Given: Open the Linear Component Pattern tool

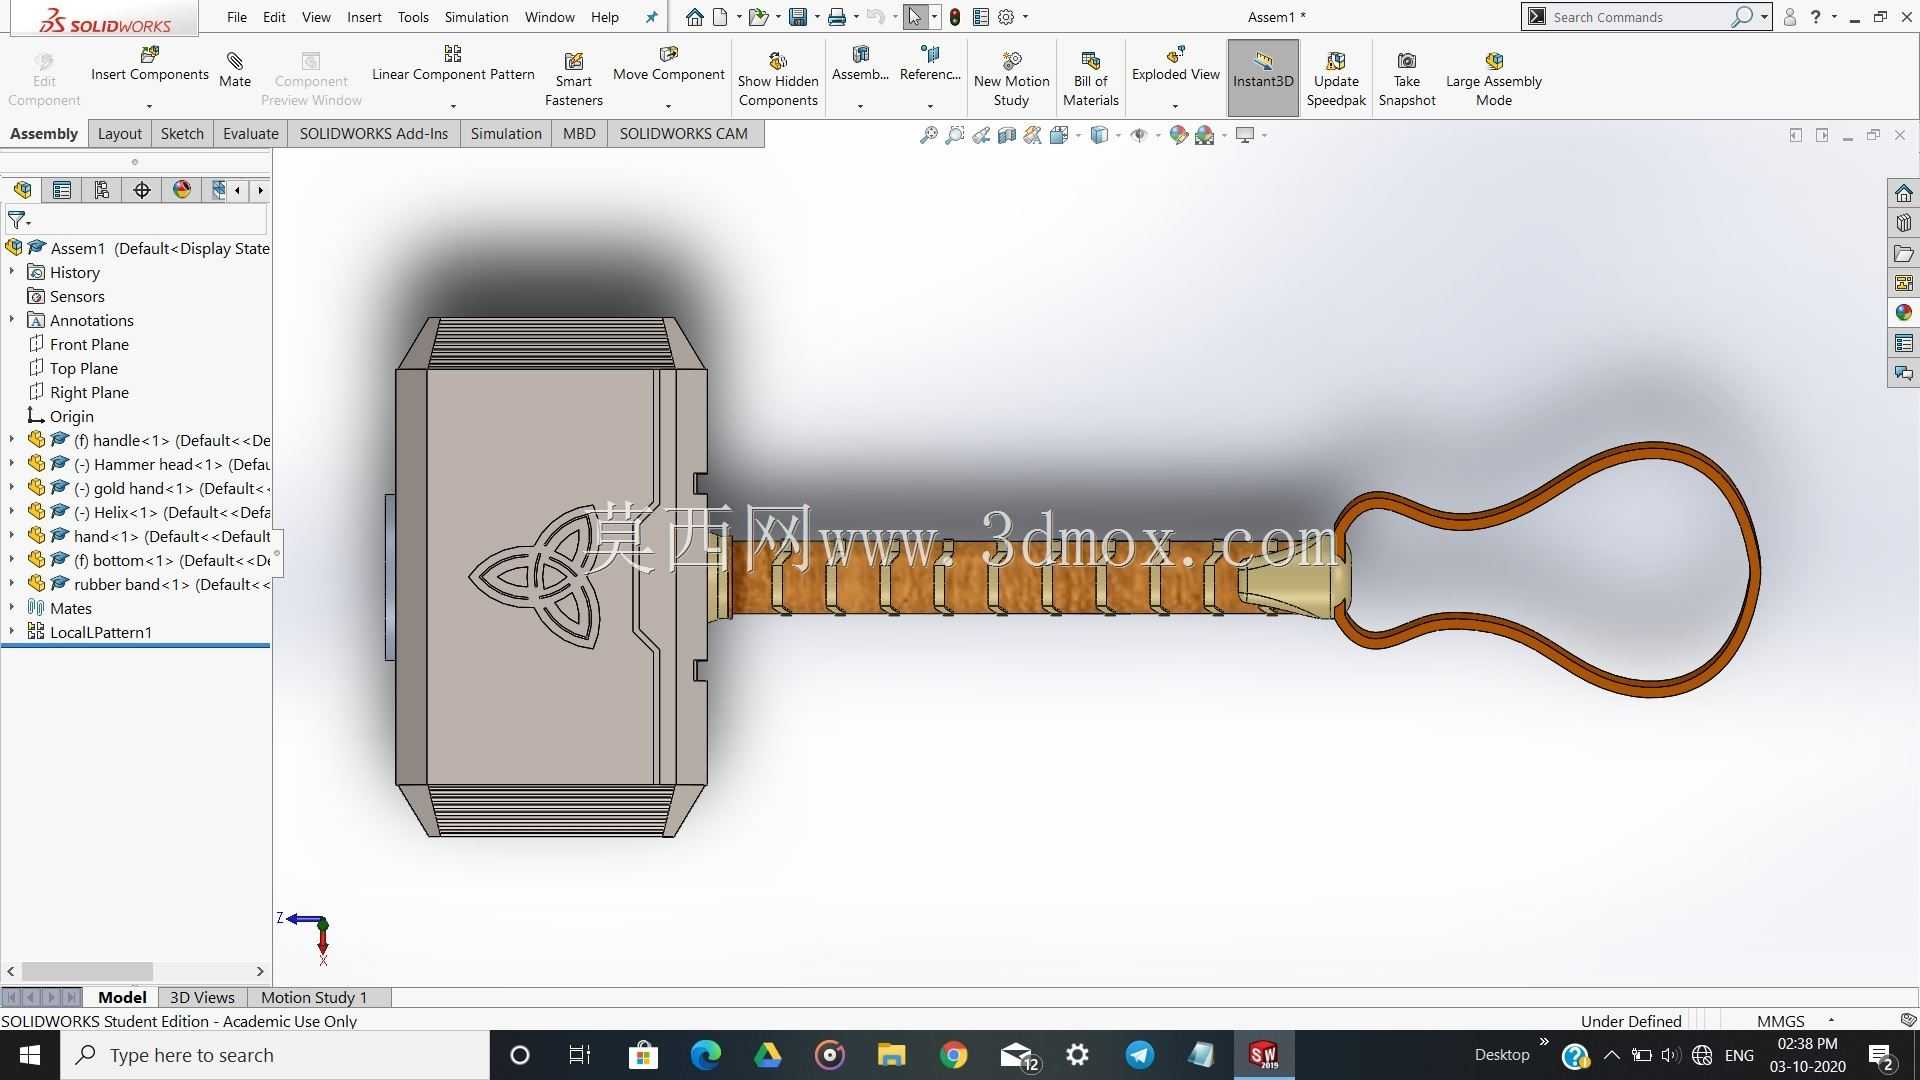Looking at the screenshot, I should pyautogui.click(x=453, y=64).
